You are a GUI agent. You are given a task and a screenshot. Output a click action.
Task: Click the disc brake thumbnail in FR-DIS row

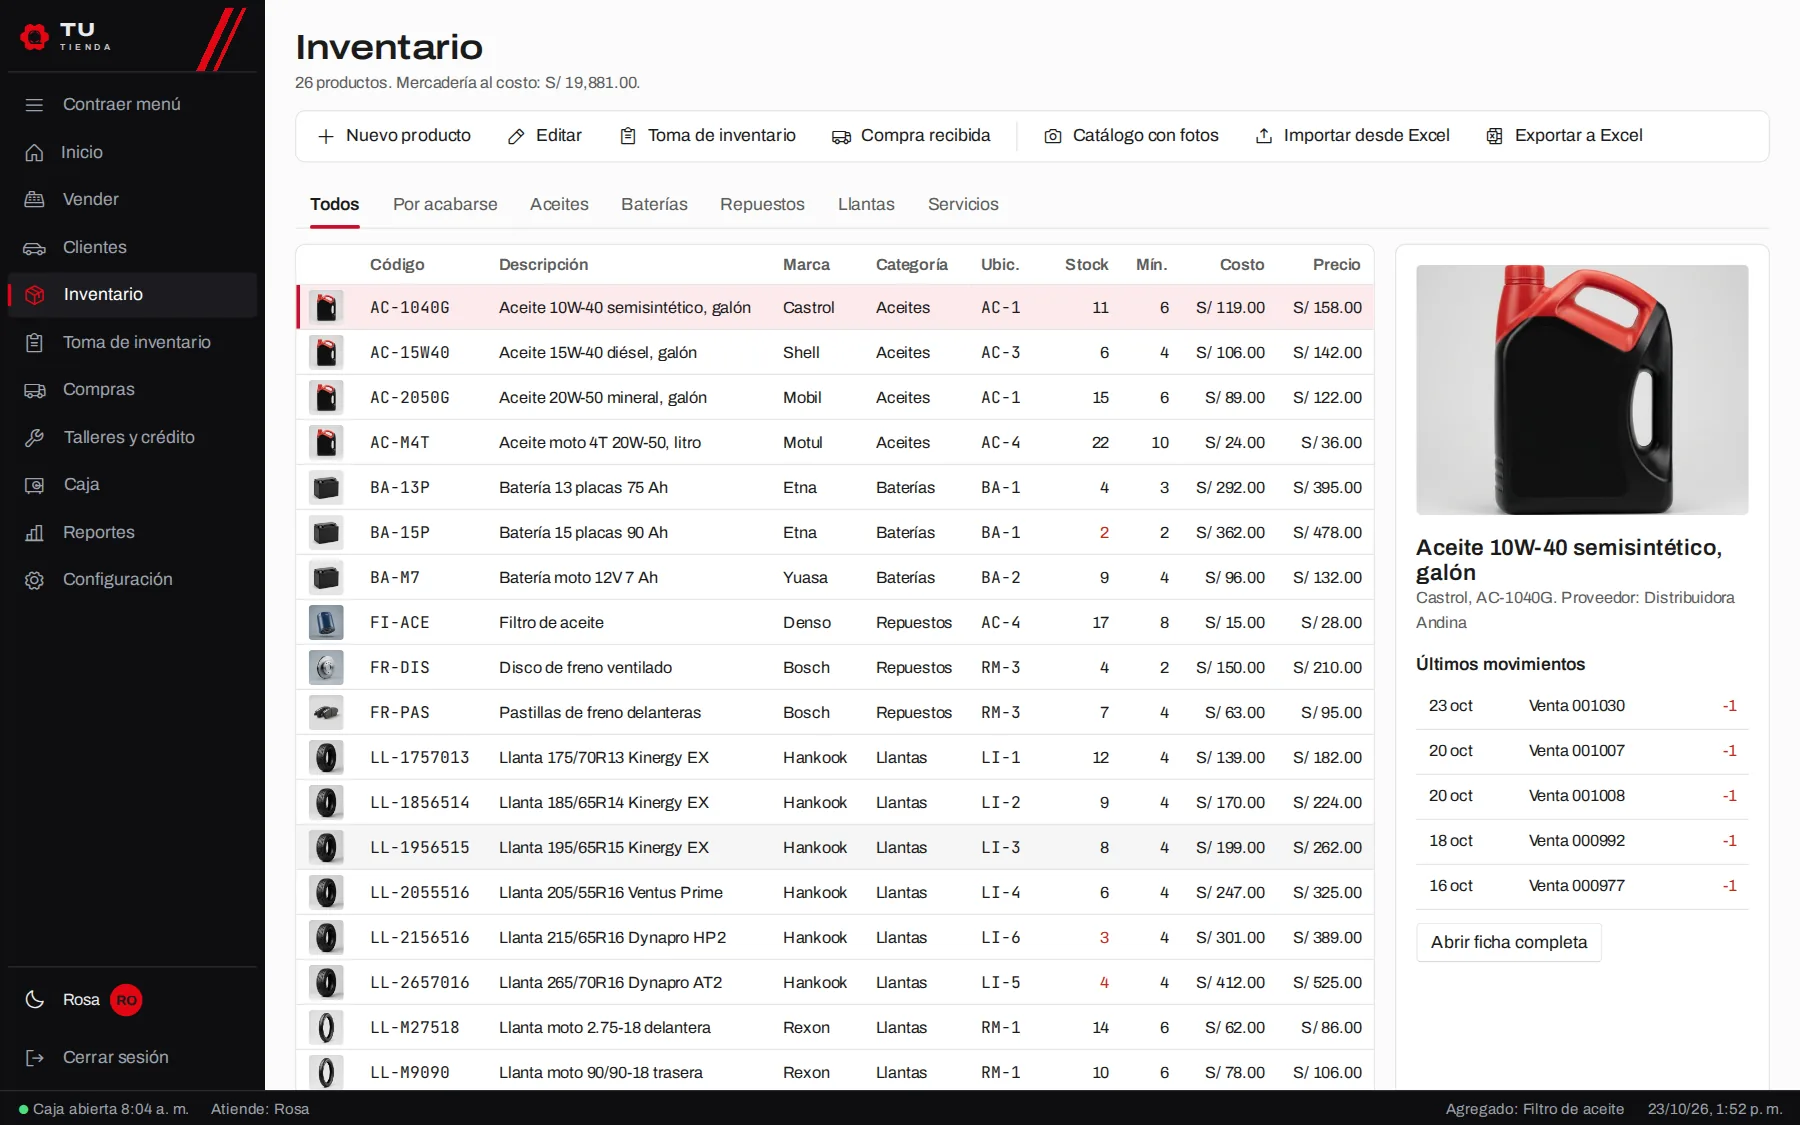pos(326,667)
